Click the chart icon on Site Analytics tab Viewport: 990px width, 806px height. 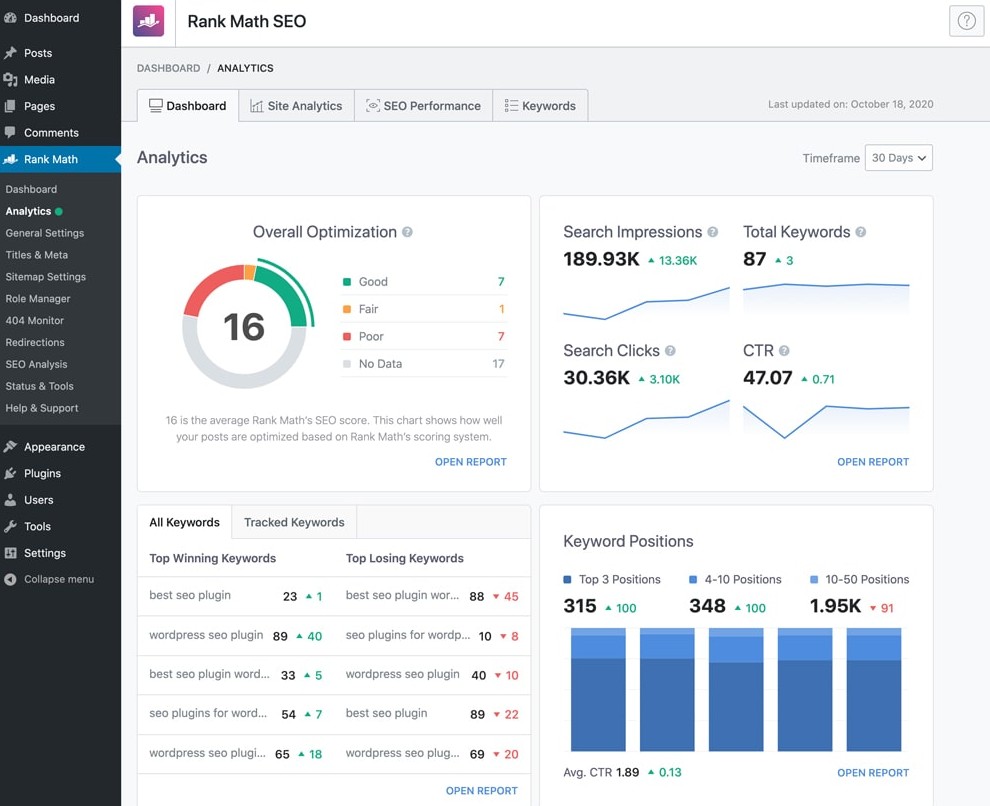tap(256, 106)
